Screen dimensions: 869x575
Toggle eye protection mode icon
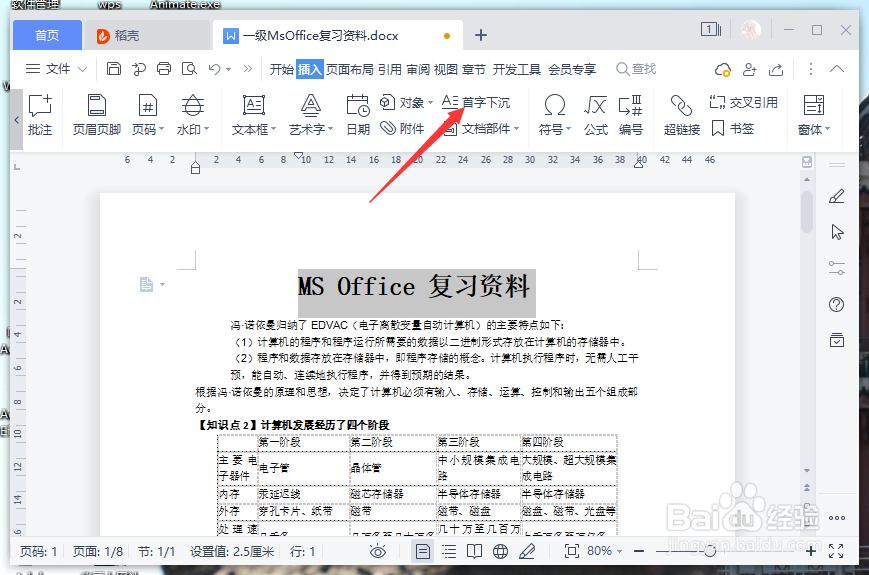(x=377, y=551)
